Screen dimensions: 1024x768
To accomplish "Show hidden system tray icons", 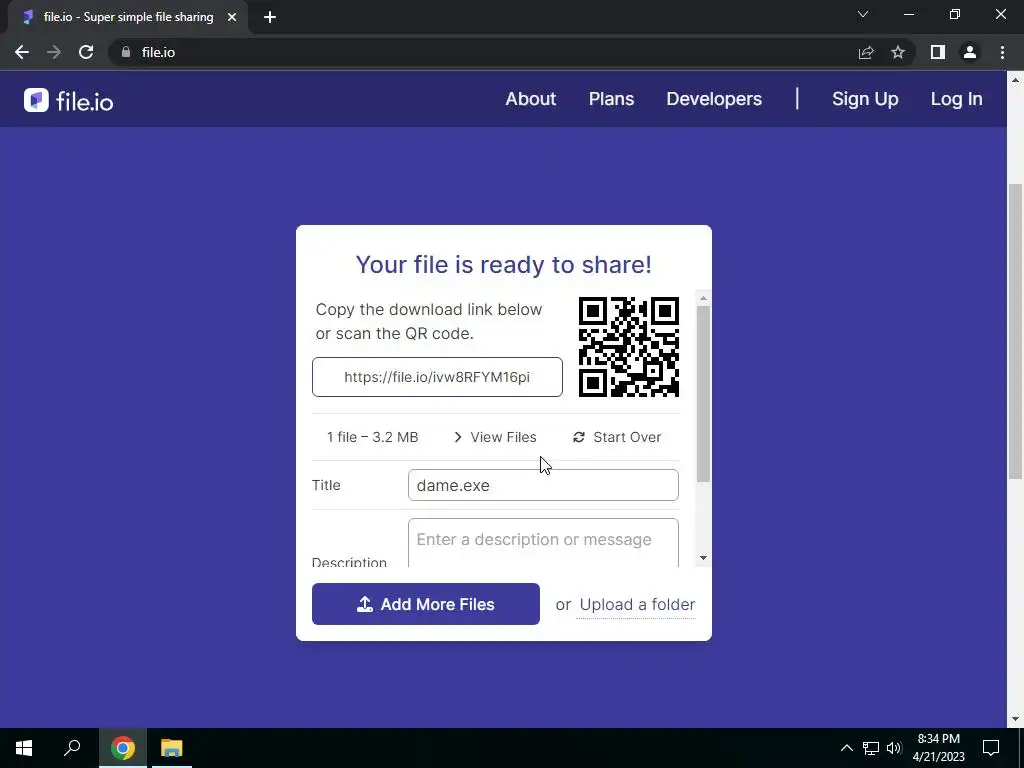I will (x=846, y=748).
